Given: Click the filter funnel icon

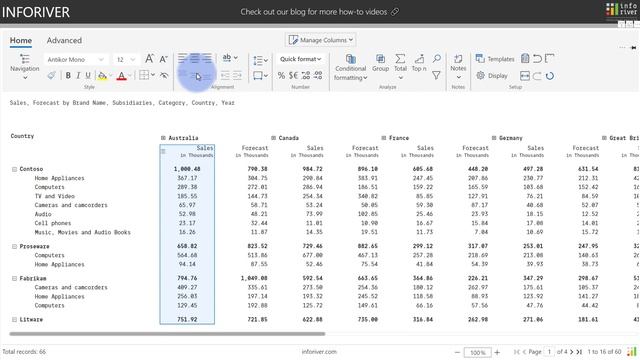Looking at the screenshot, I should (x=436, y=76).
